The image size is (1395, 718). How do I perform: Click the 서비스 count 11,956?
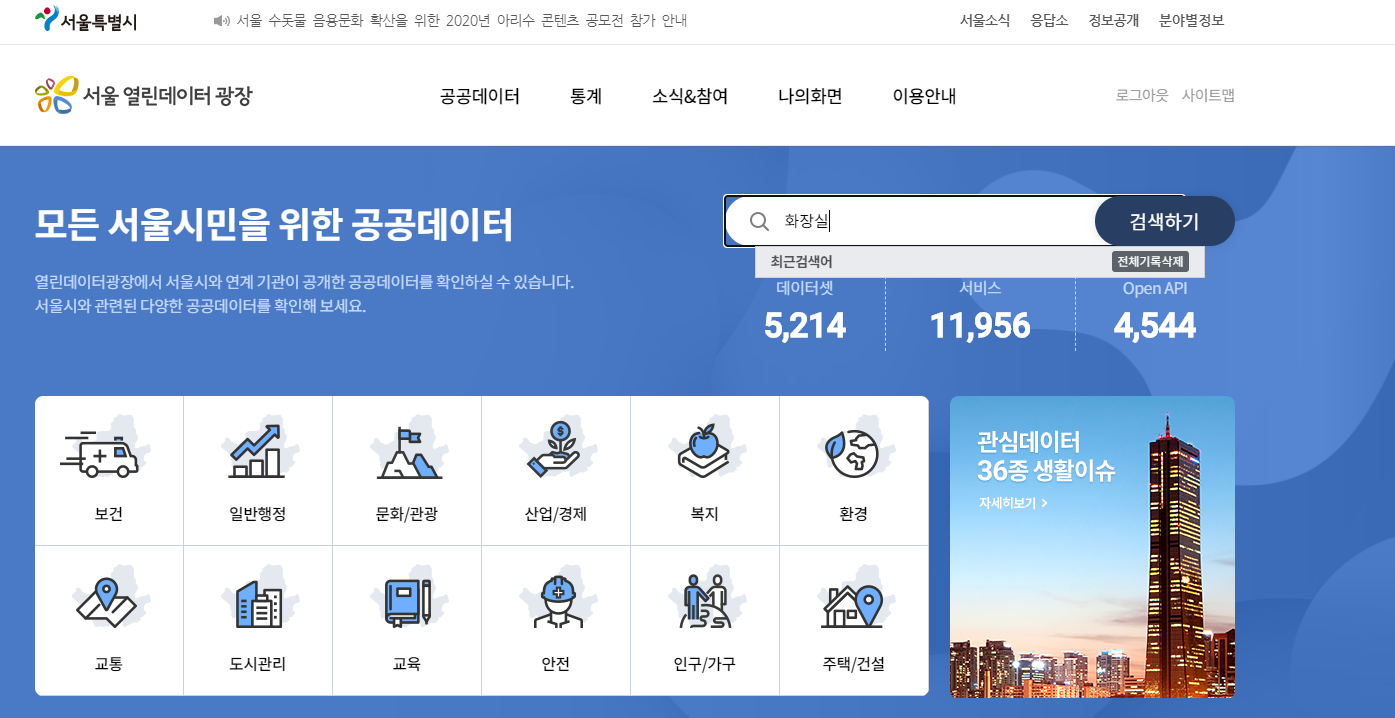tap(980, 325)
